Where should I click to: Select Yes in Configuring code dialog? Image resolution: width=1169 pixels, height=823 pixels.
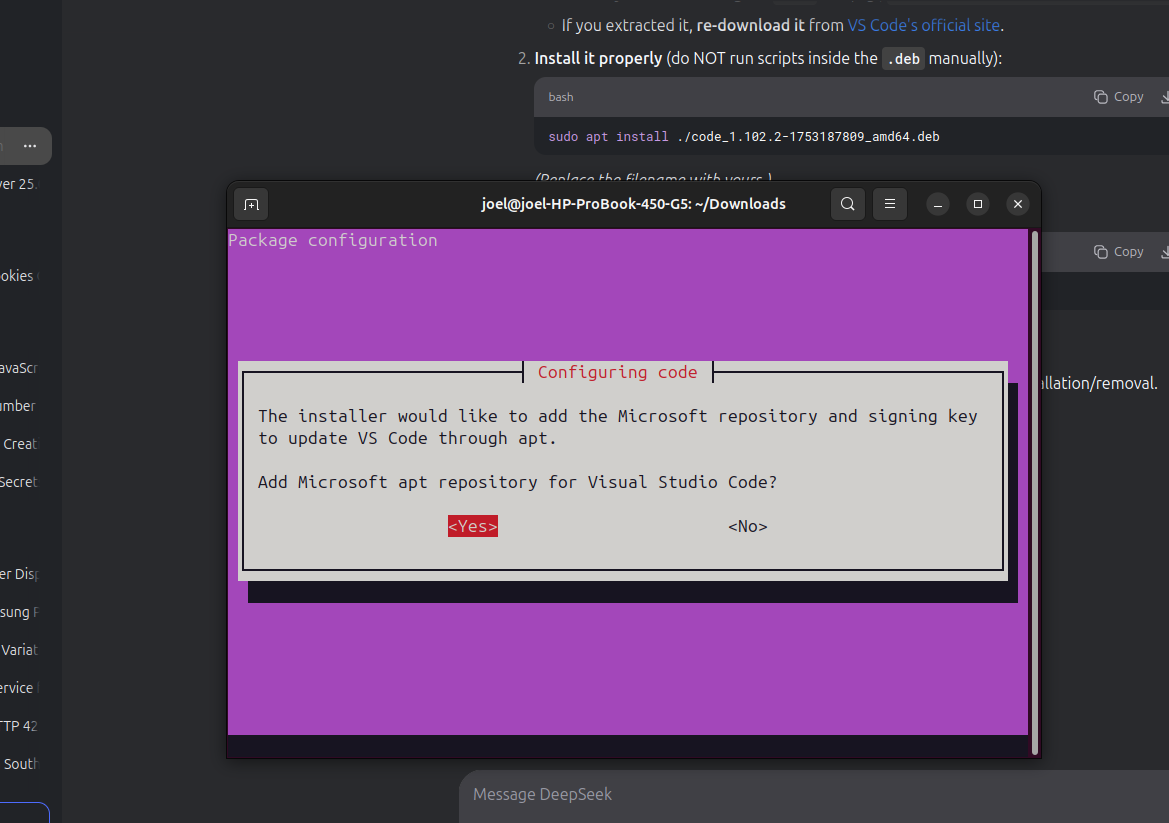coord(473,526)
